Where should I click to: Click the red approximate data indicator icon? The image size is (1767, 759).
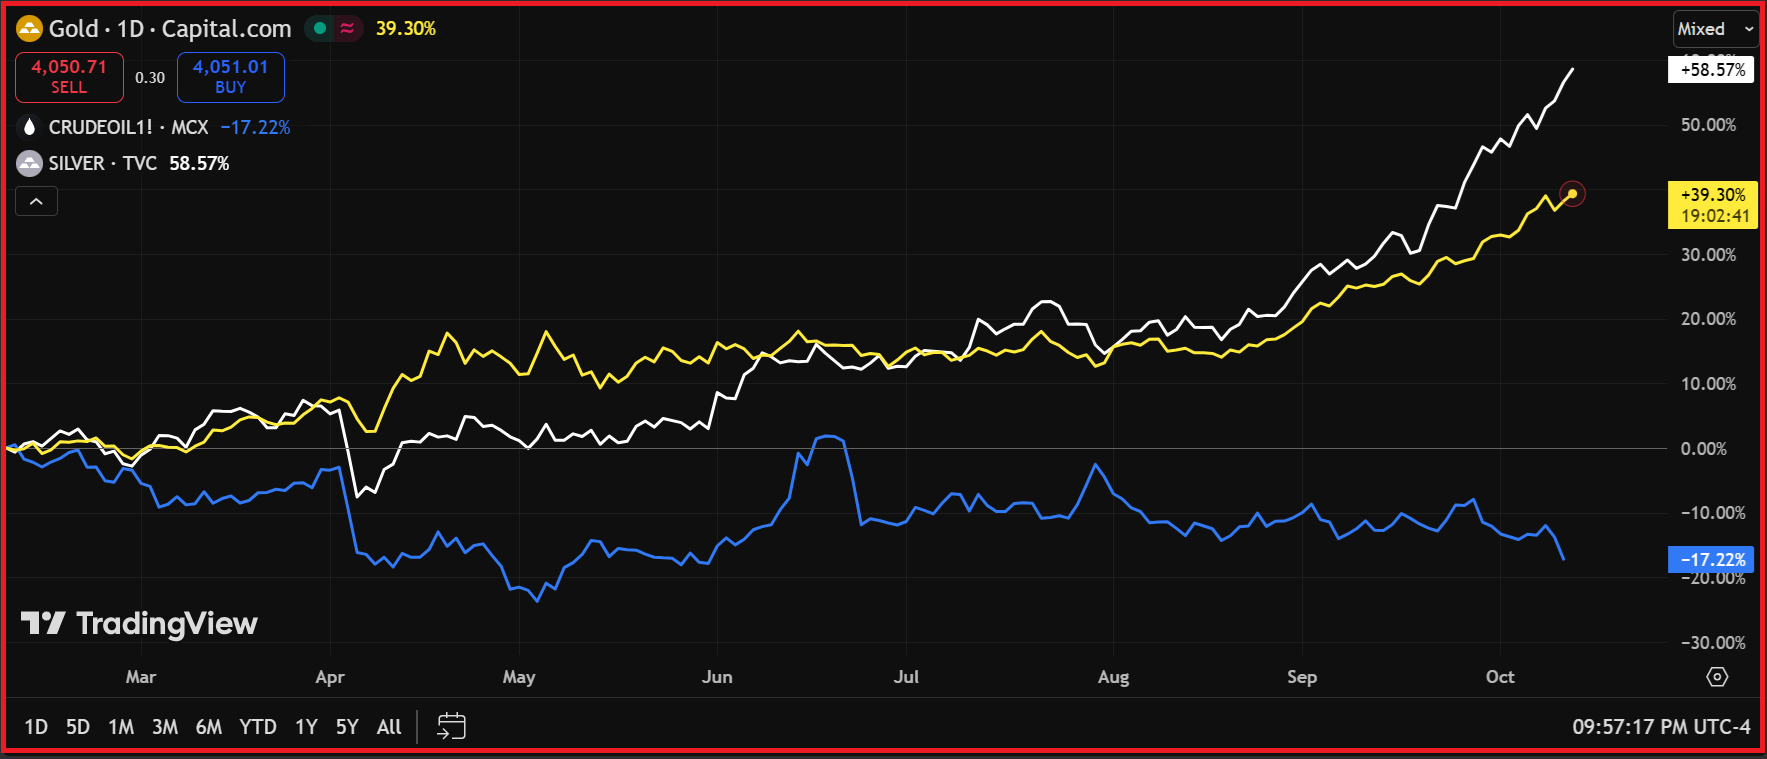pyautogui.click(x=347, y=29)
